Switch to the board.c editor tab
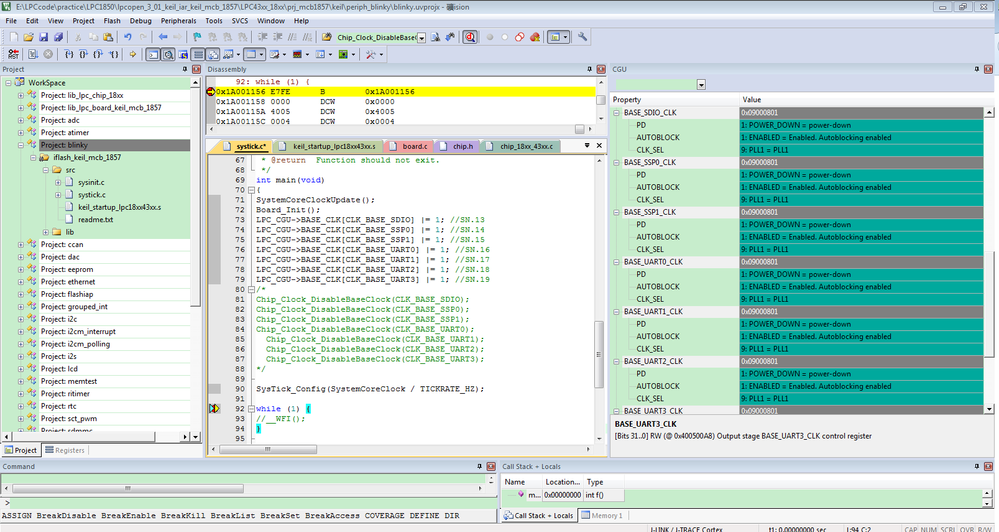 [414, 146]
